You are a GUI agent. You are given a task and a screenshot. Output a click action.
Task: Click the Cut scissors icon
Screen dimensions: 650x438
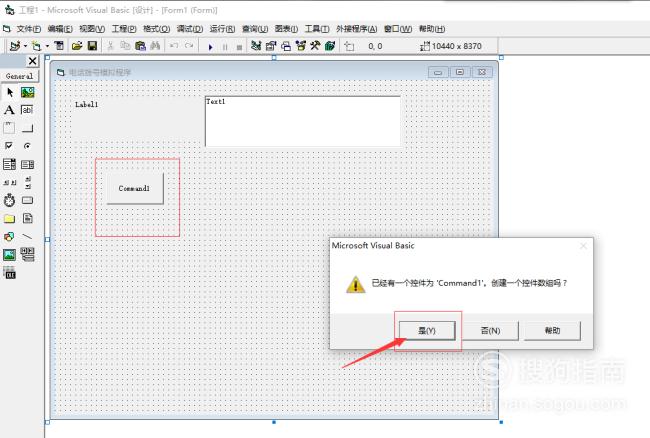point(110,46)
